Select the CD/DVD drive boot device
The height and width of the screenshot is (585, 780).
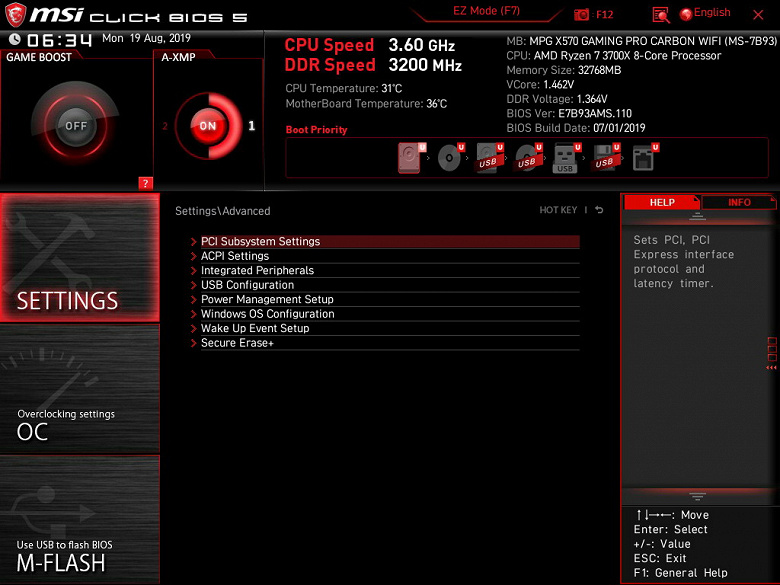point(449,158)
